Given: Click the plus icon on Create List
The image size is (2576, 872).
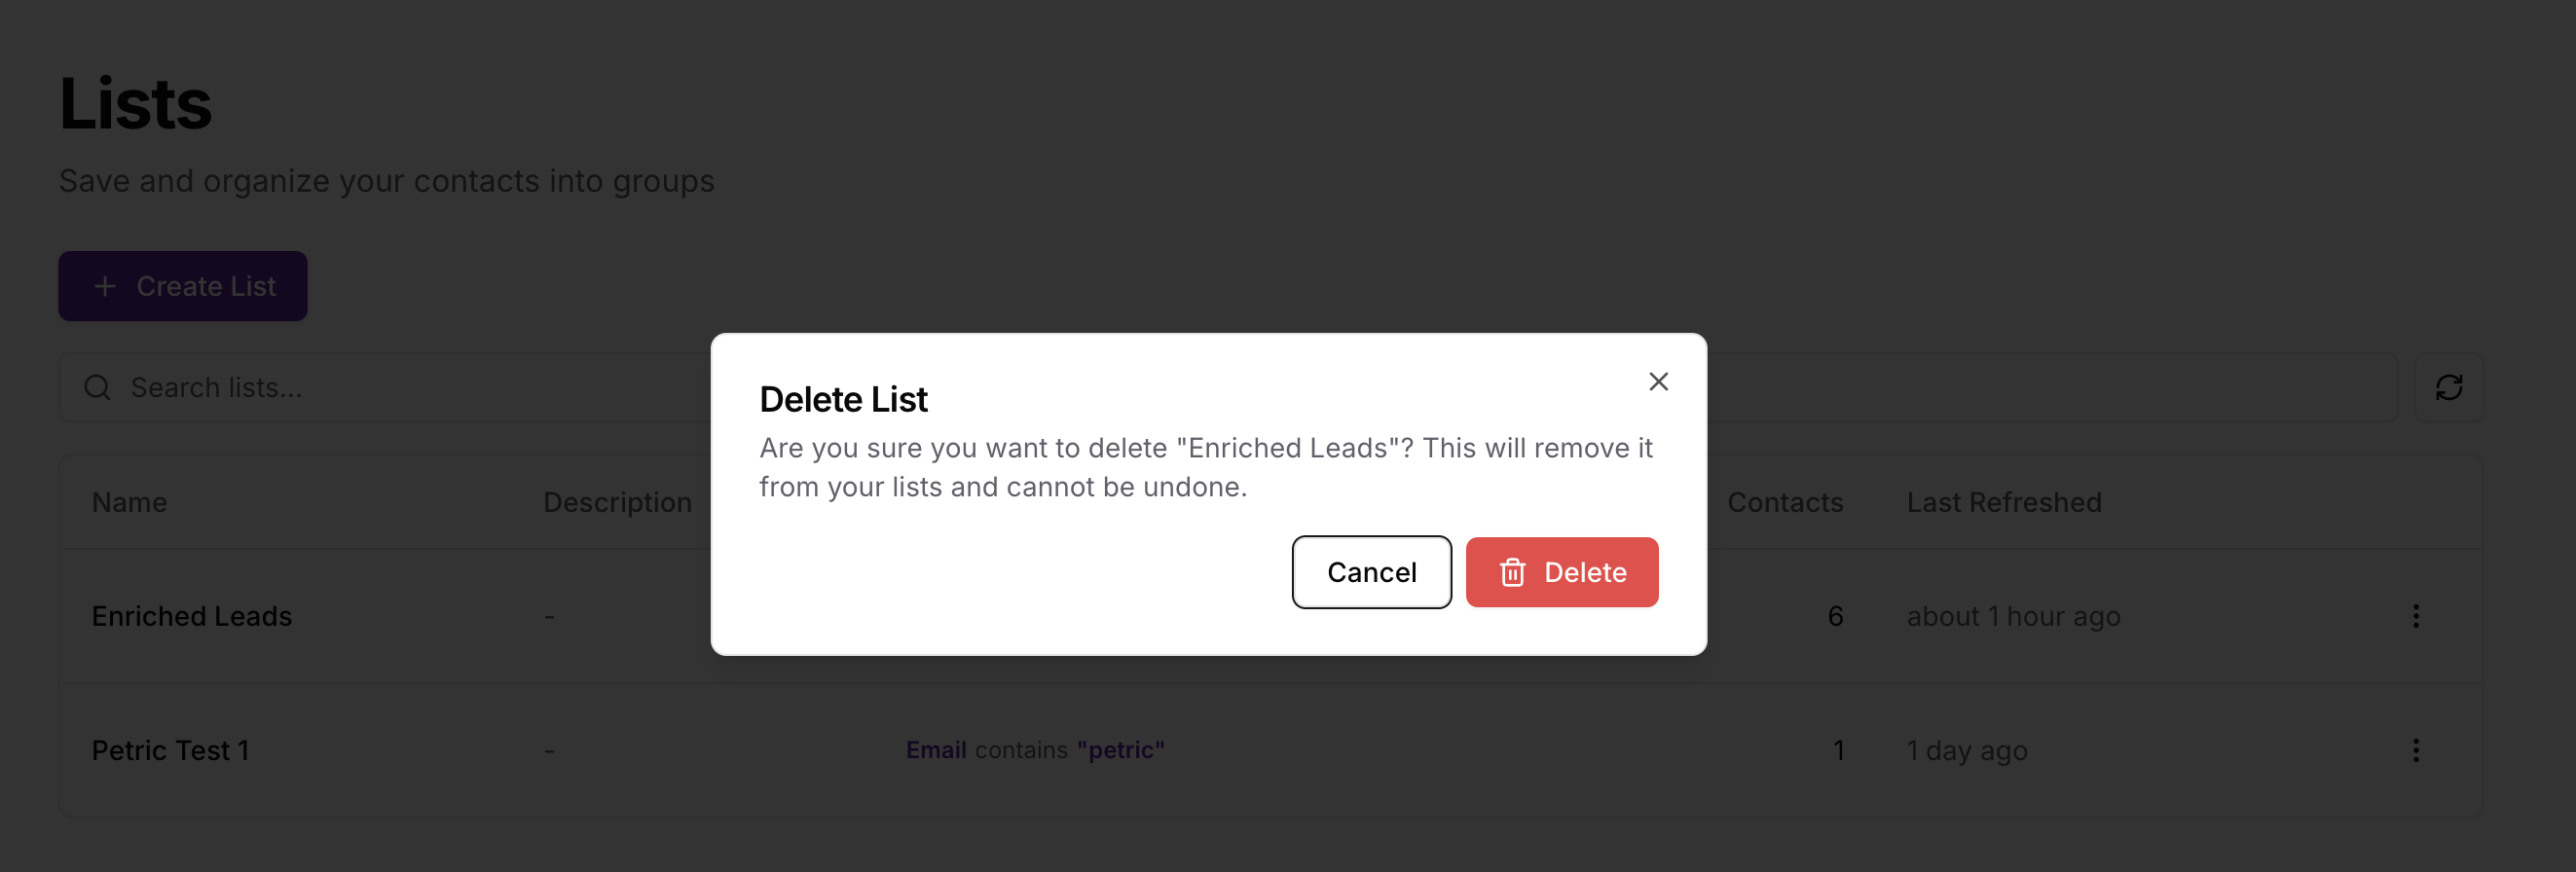Looking at the screenshot, I should [x=104, y=286].
